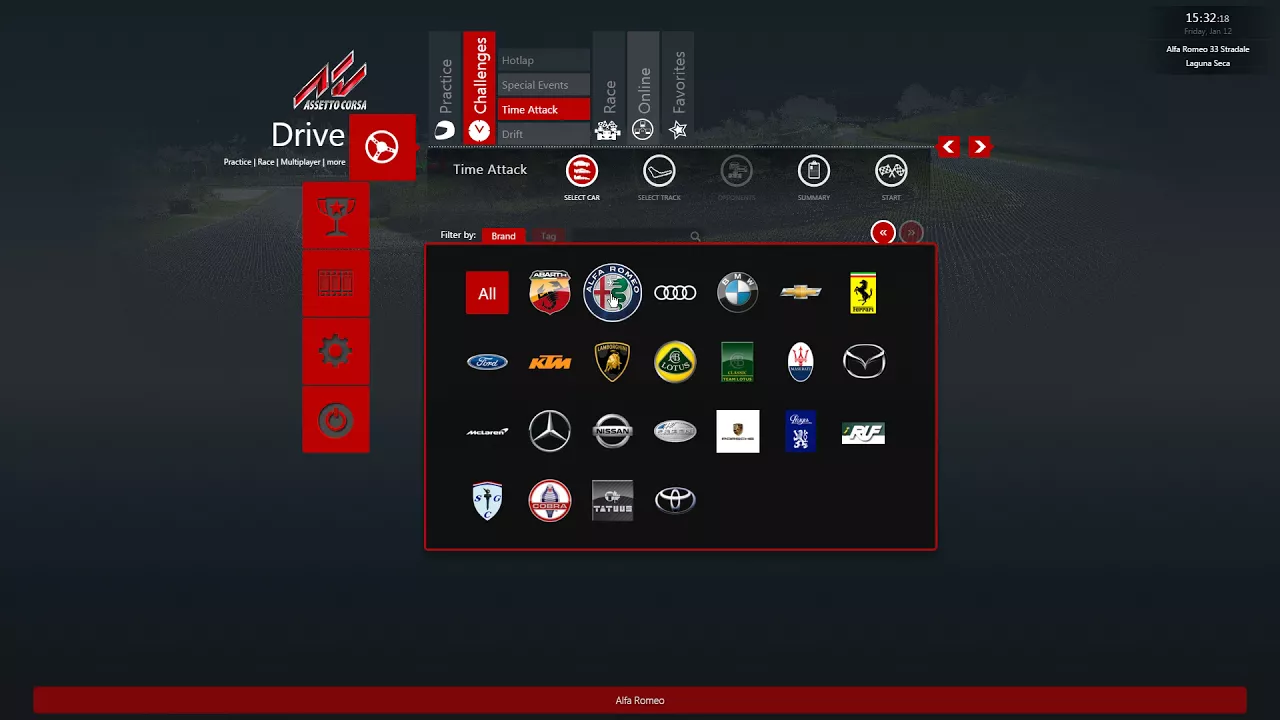The height and width of the screenshot is (720, 1280).
Task: Select the Drift challenge mode
Action: point(544,134)
